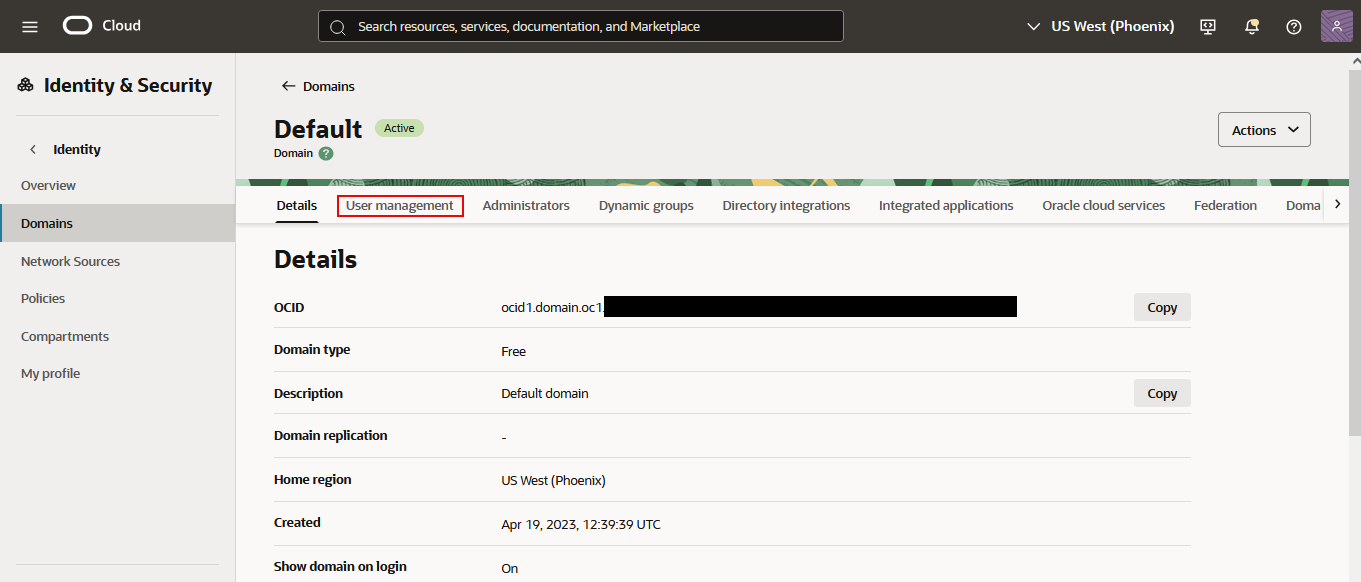Open the Federation tab
The width and height of the screenshot is (1361, 582).
(1225, 206)
